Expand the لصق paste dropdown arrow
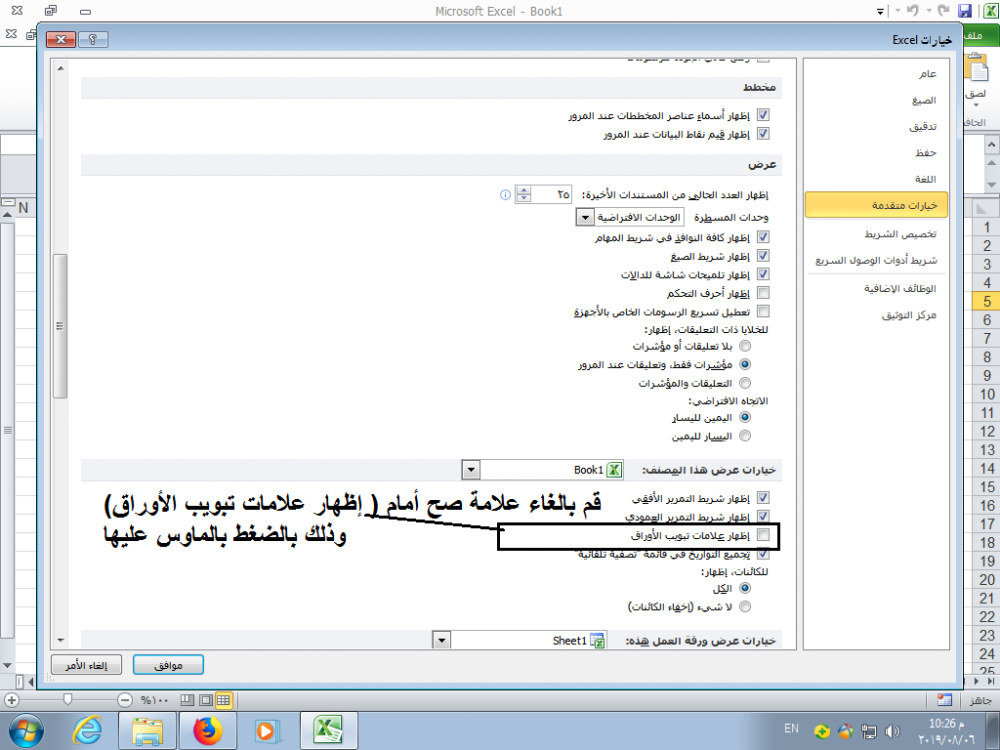This screenshot has height=750, width=1000. (x=976, y=105)
